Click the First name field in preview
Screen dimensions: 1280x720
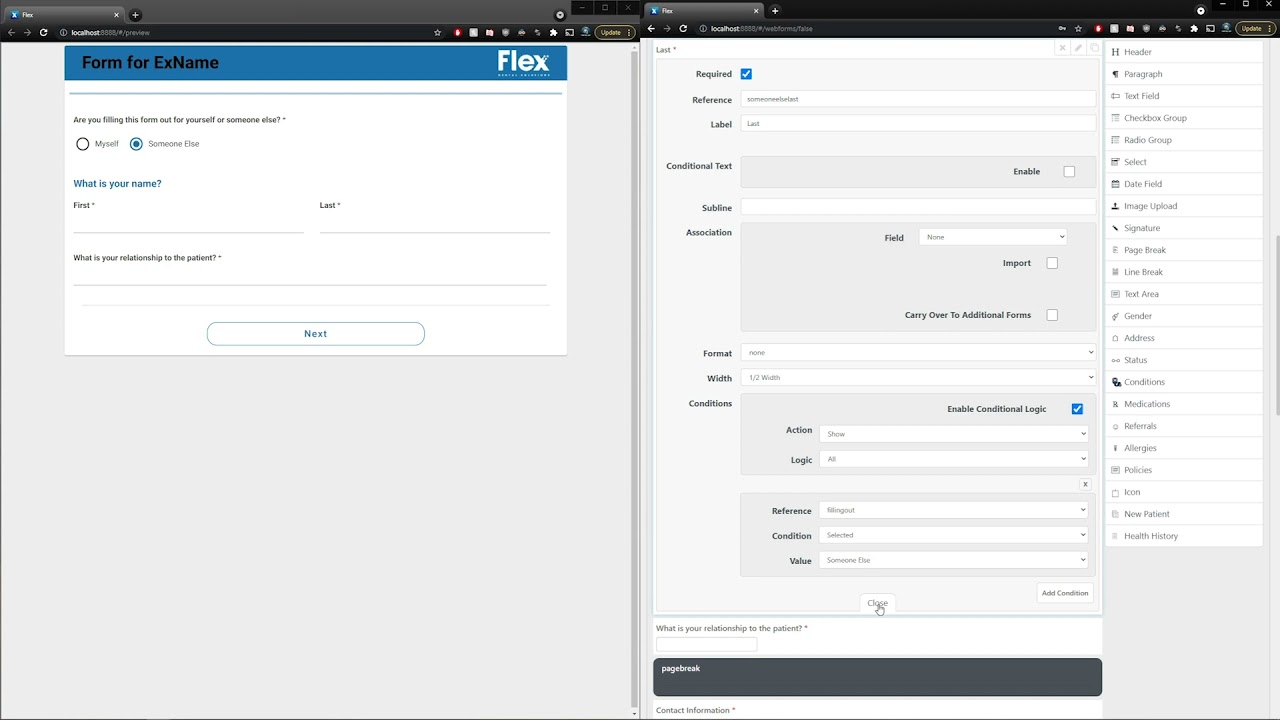[188, 223]
